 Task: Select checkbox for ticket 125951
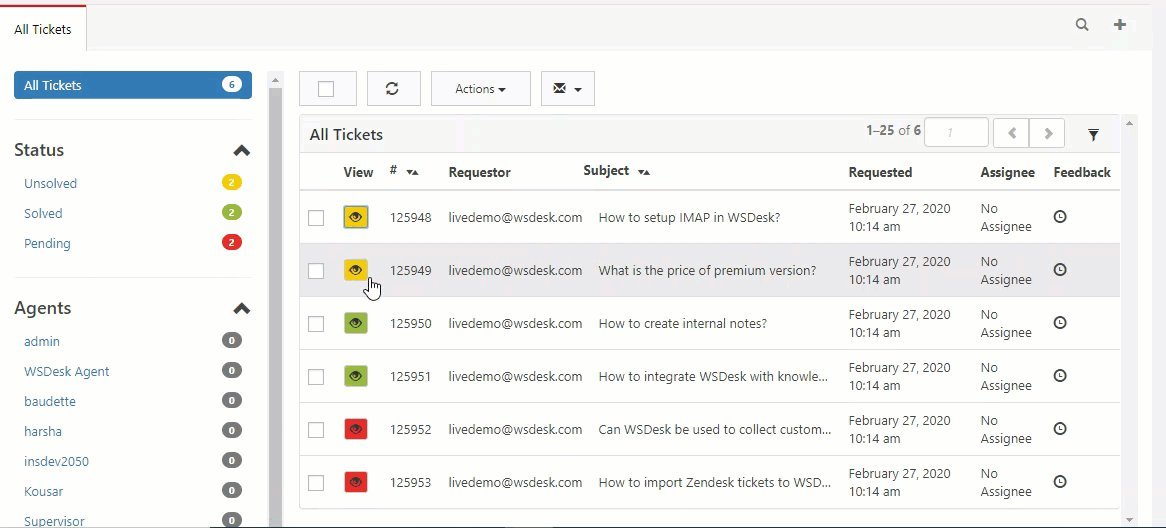[316, 376]
